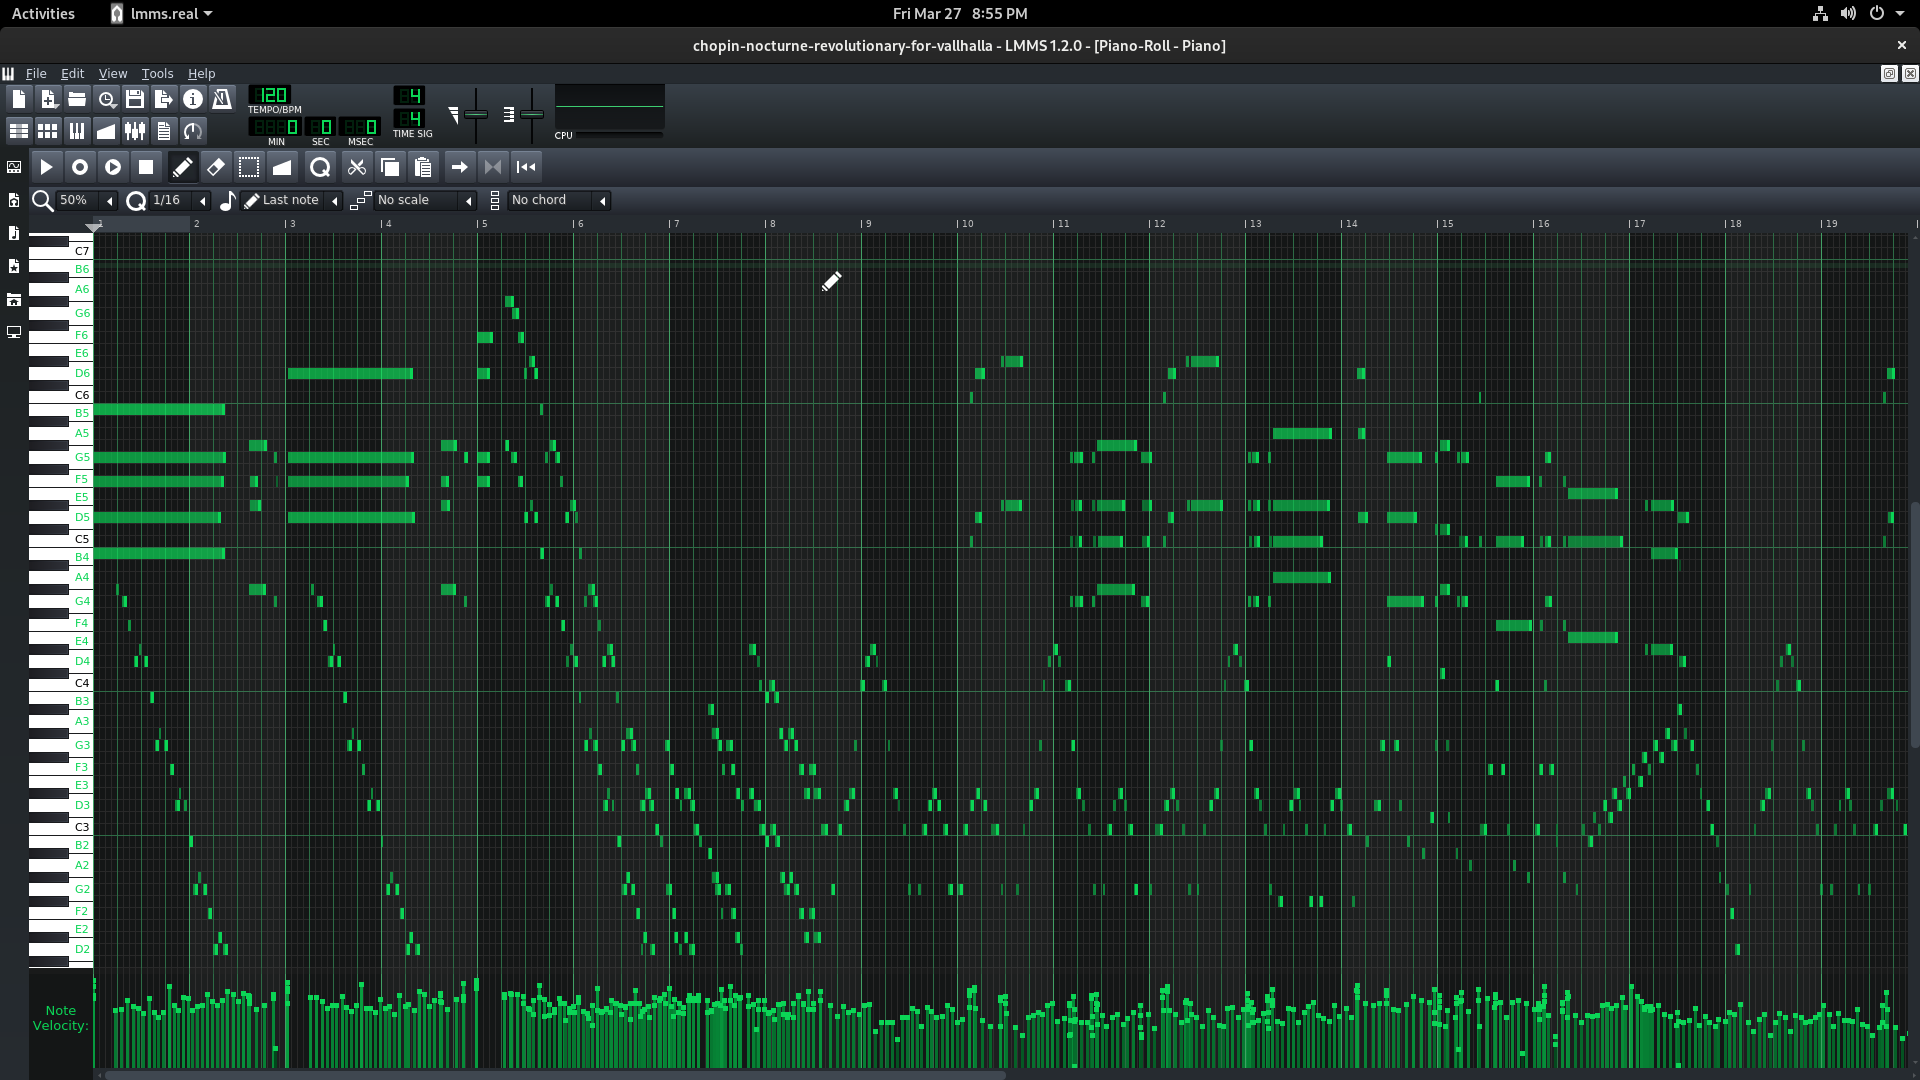Select the Draw (pencil) tool
The height and width of the screenshot is (1080, 1920).
[182, 166]
